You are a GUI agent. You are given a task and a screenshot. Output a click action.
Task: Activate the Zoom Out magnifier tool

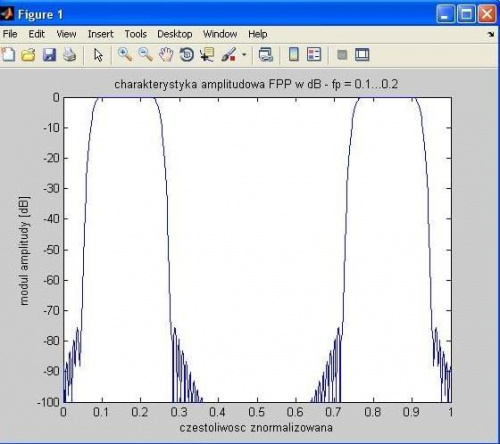145,55
